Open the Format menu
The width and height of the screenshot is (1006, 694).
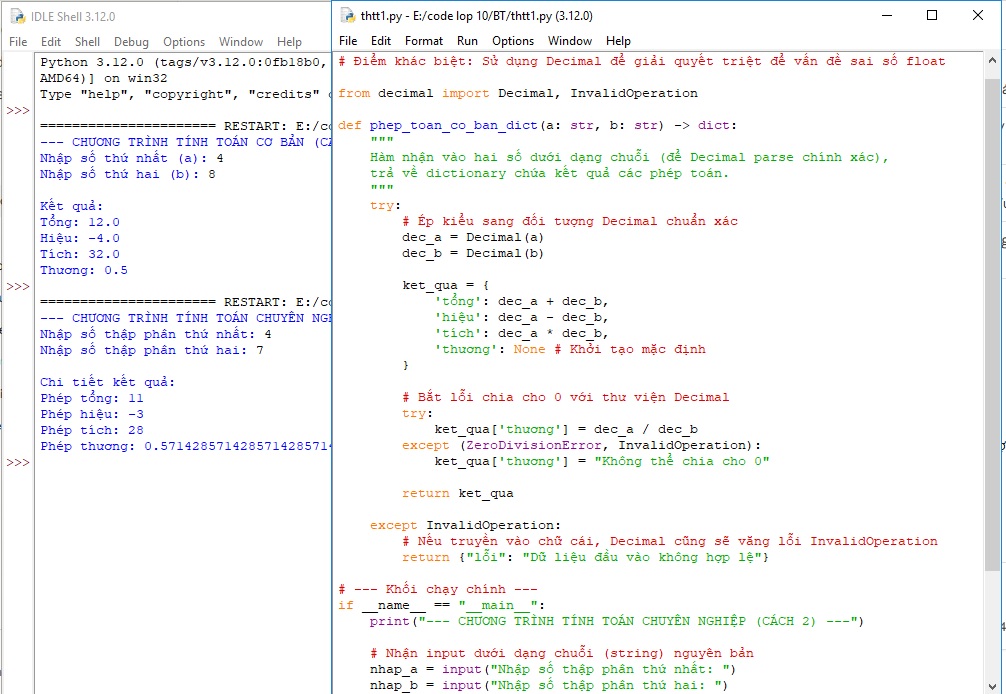[424, 41]
